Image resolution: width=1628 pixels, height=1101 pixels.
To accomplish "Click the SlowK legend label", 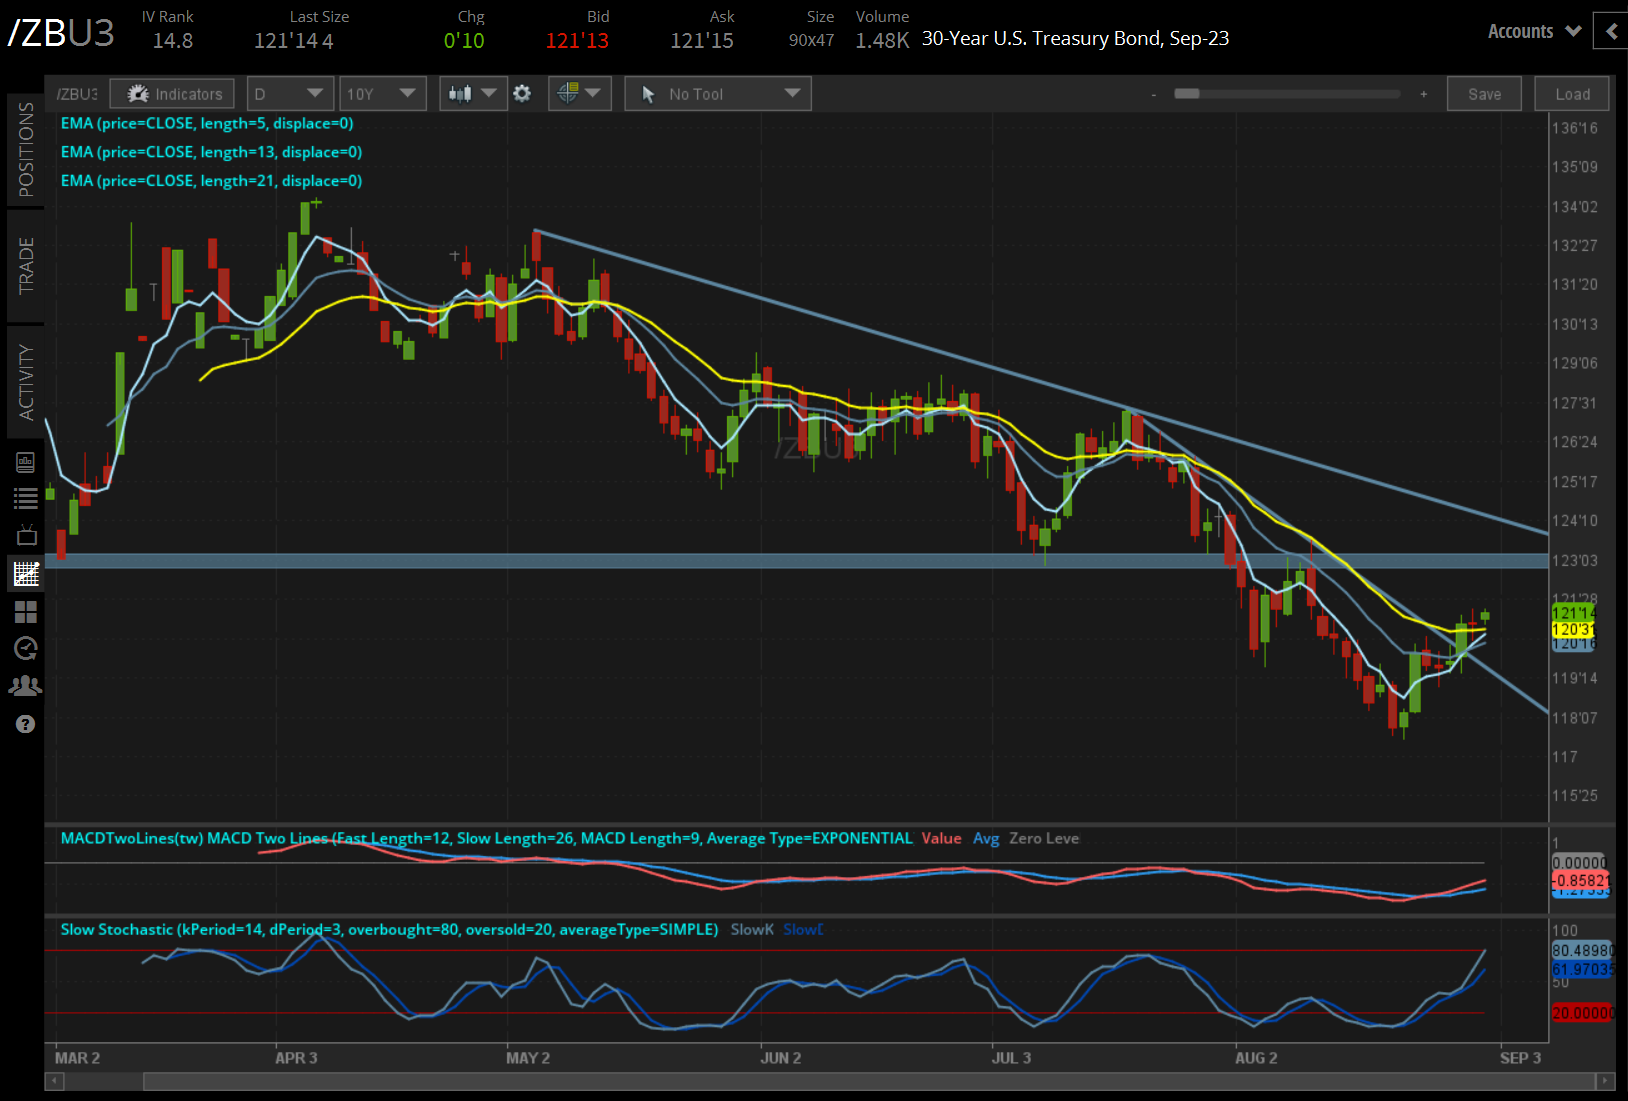I will click(752, 929).
